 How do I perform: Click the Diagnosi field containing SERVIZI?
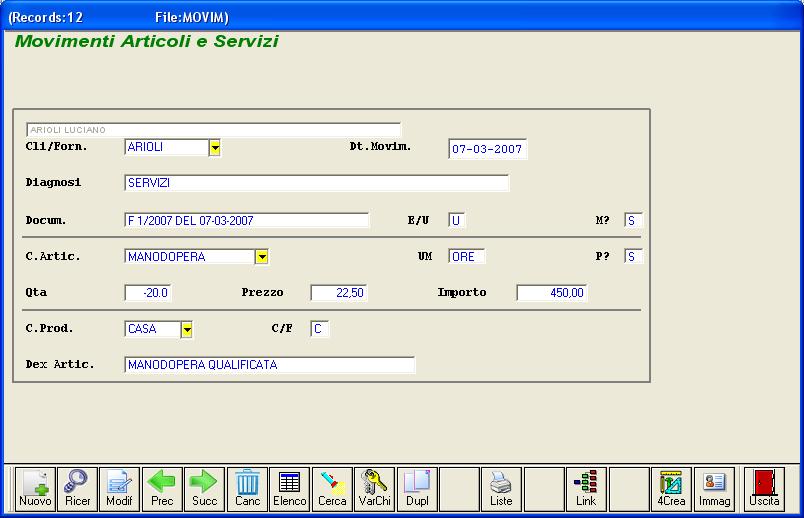tap(316, 184)
